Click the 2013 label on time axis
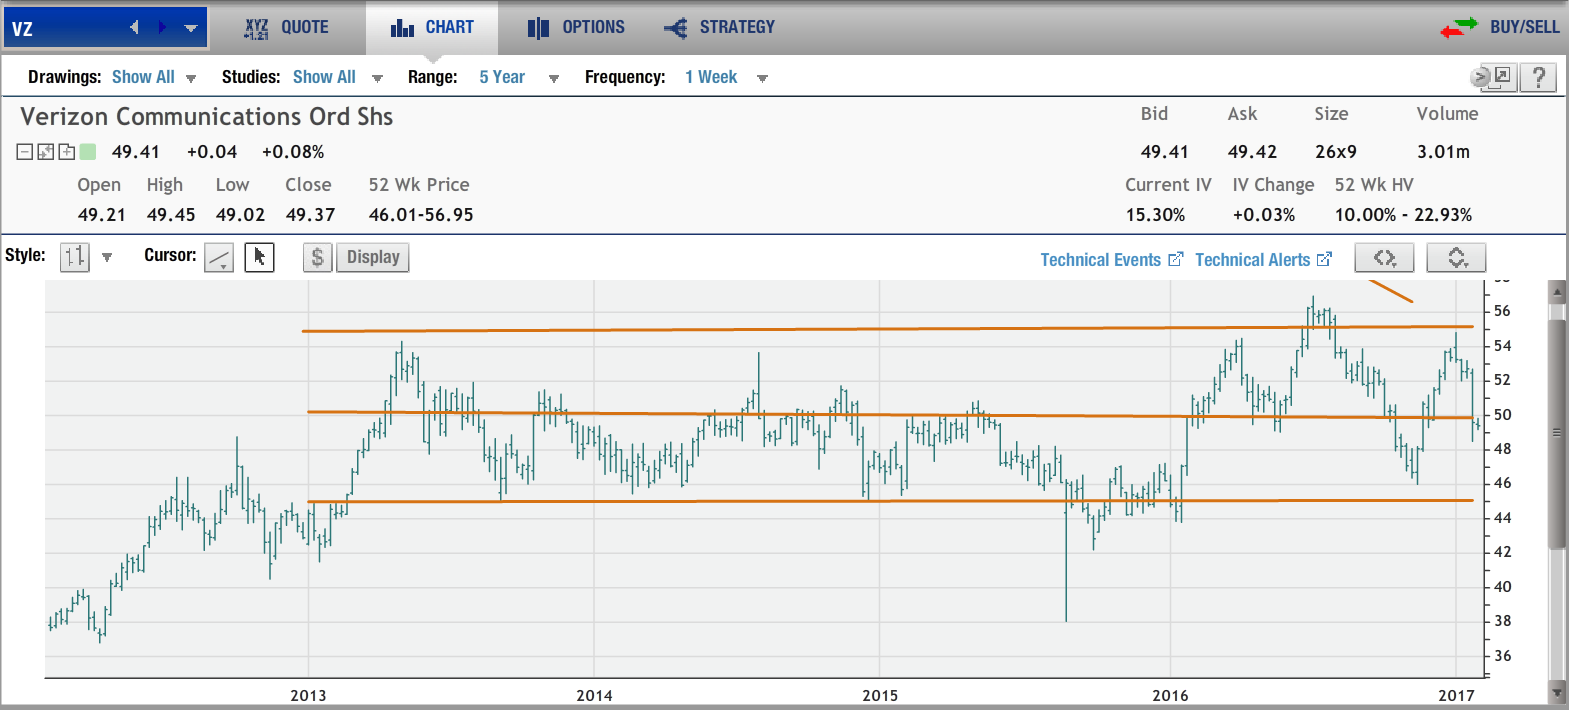 click(308, 695)
